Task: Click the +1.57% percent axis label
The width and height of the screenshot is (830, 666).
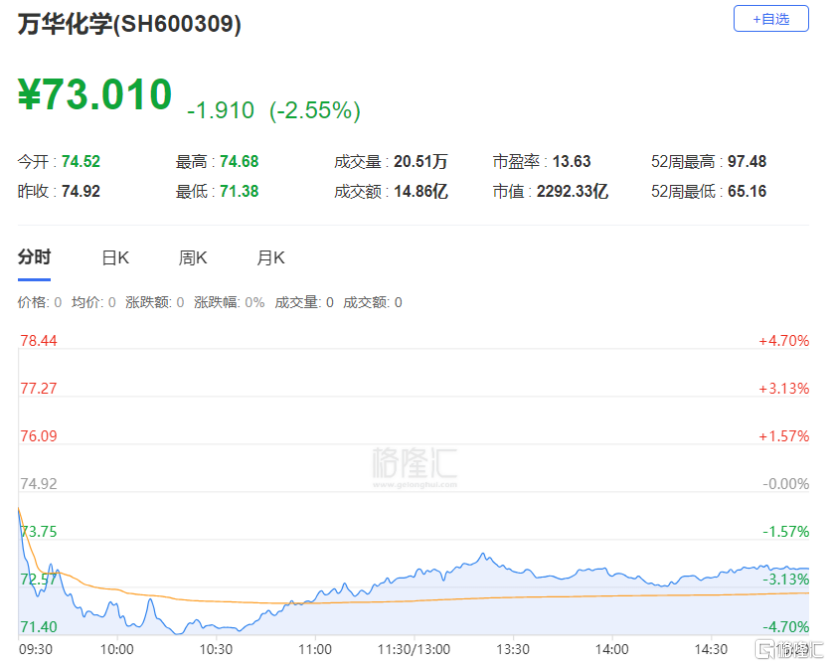Action: tap(783, 436)
